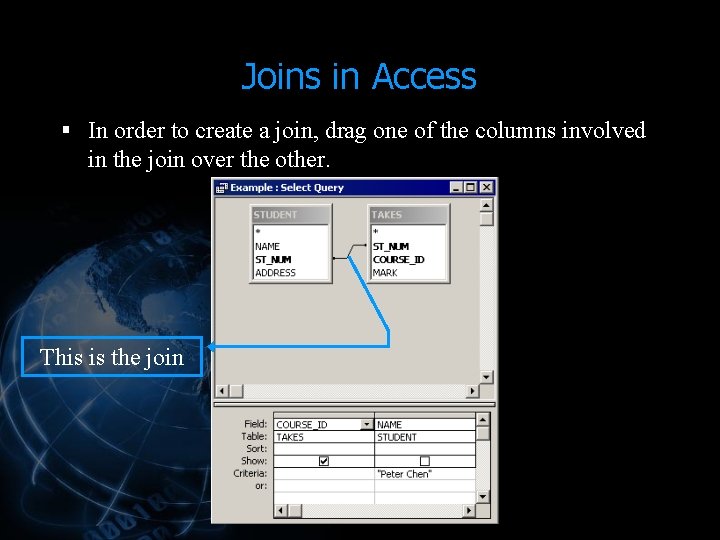Click the scroll thumb of the table pane's horizontal scrollbar
This screenshot has width=720, height=540.
[236, 391]
